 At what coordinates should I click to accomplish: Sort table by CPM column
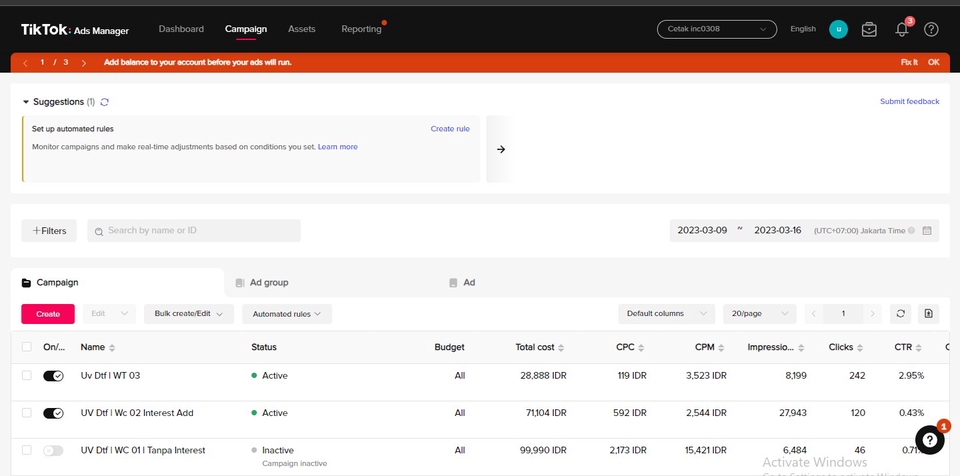point(721,347)
